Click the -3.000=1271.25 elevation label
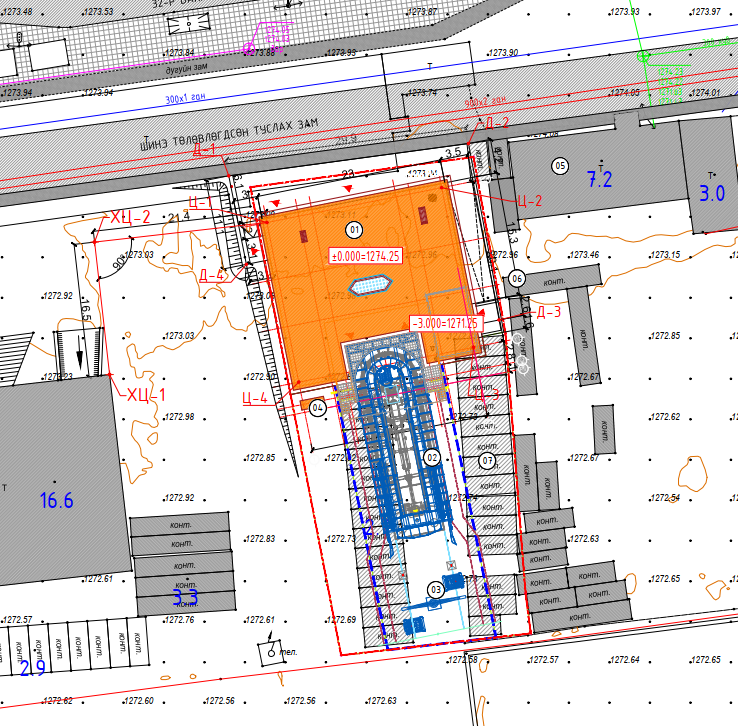 point(445,323)
